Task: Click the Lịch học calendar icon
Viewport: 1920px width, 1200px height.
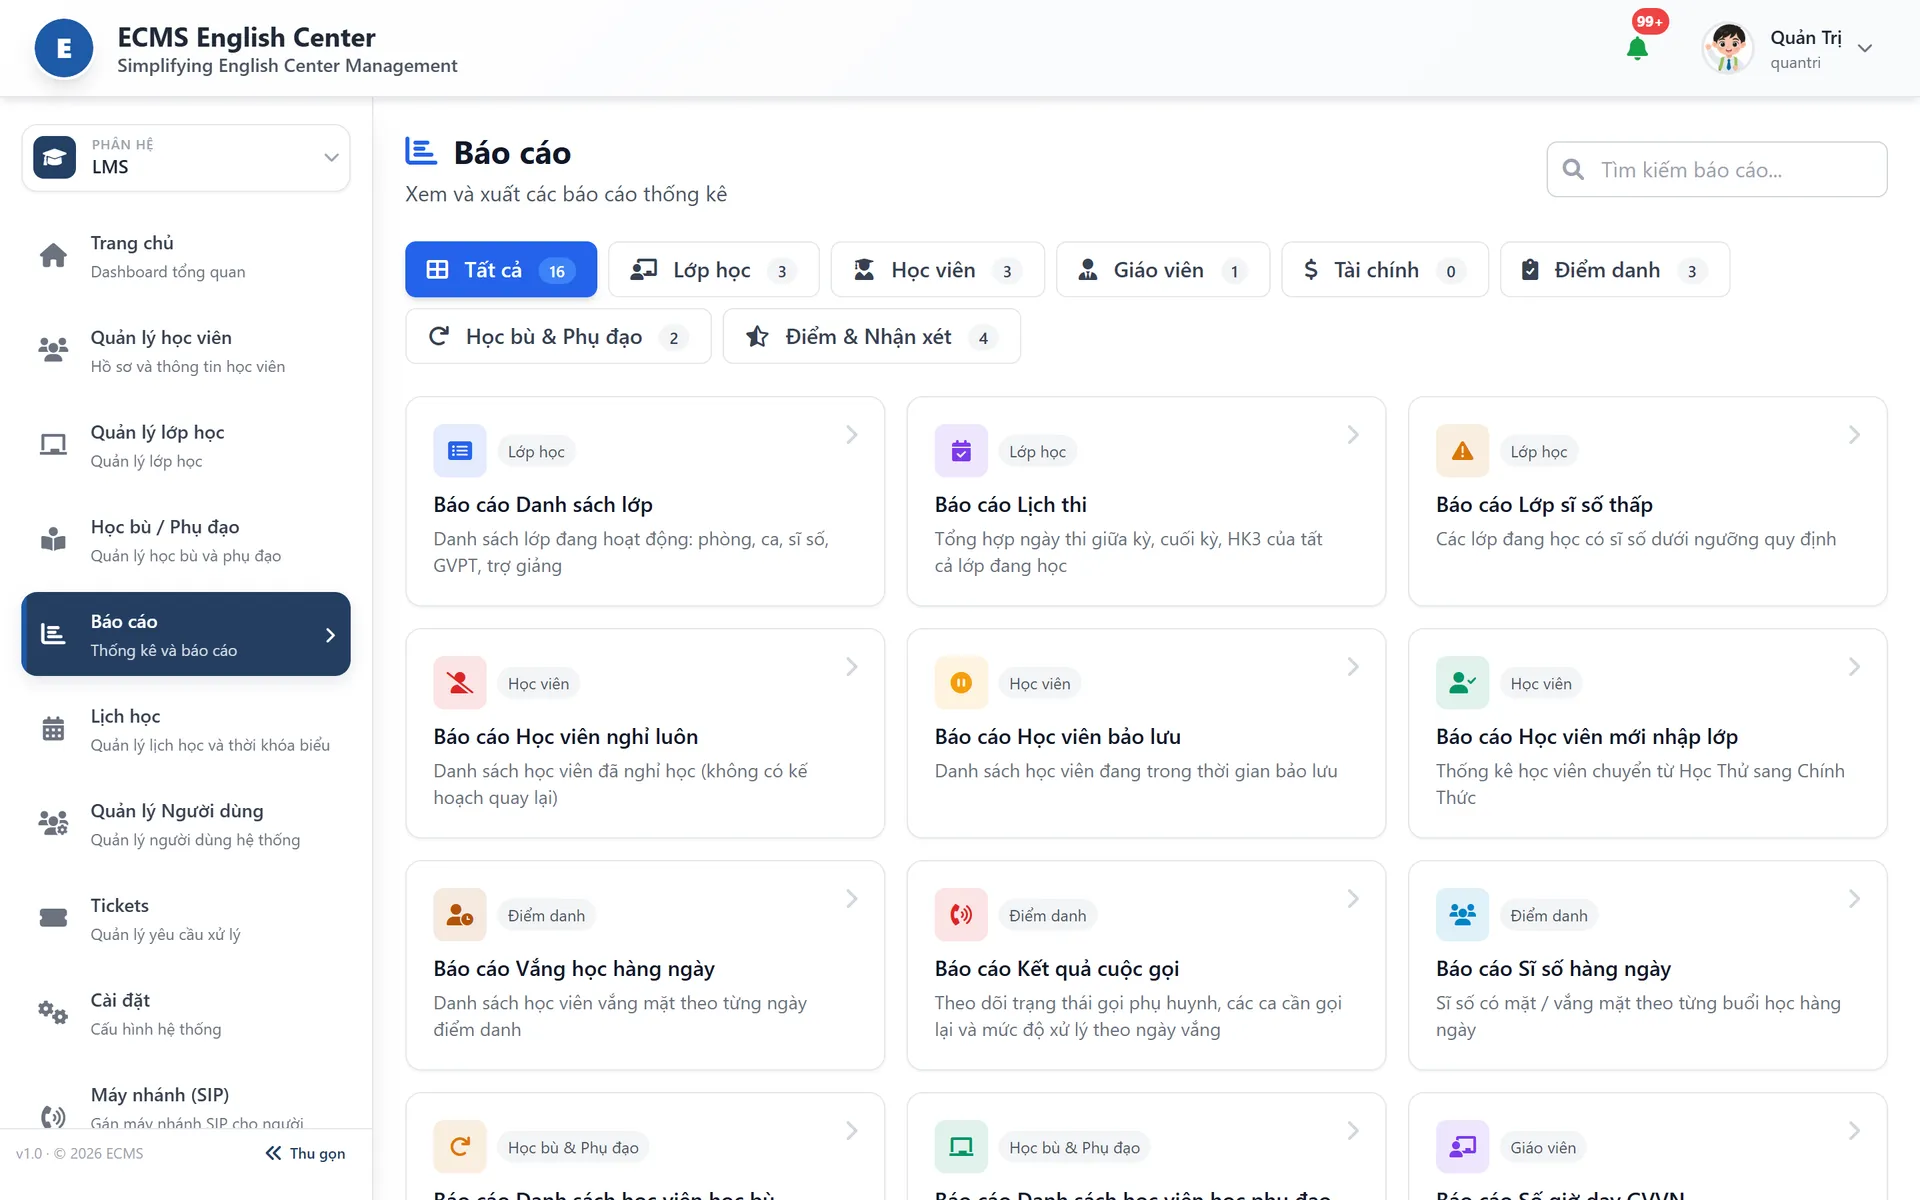Action: click(x=53, y=729)
